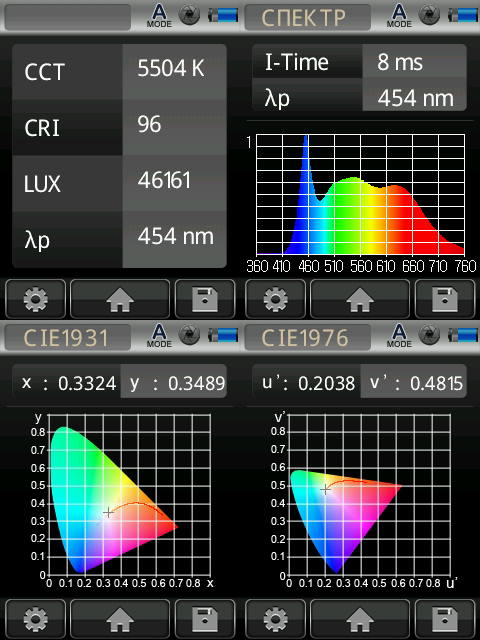Click the A MODE icon beside СПЕКТР title

tap(399, 16)
